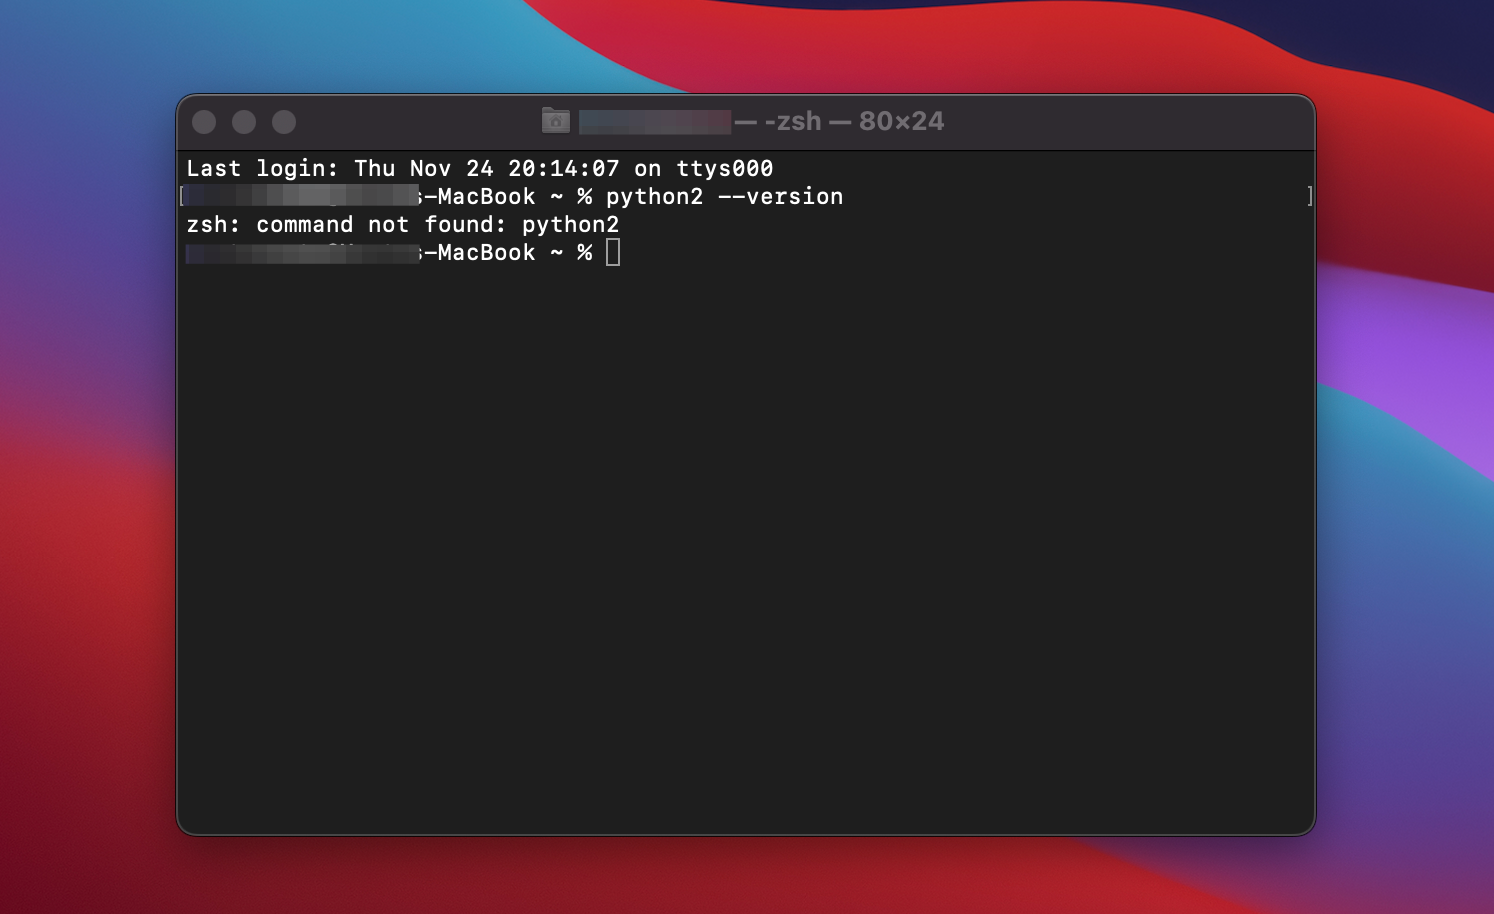The width and height of the screenshot is (1494, 914).
Task: Click the home folder icon in title bar
Action: click(x=555, y=121)
